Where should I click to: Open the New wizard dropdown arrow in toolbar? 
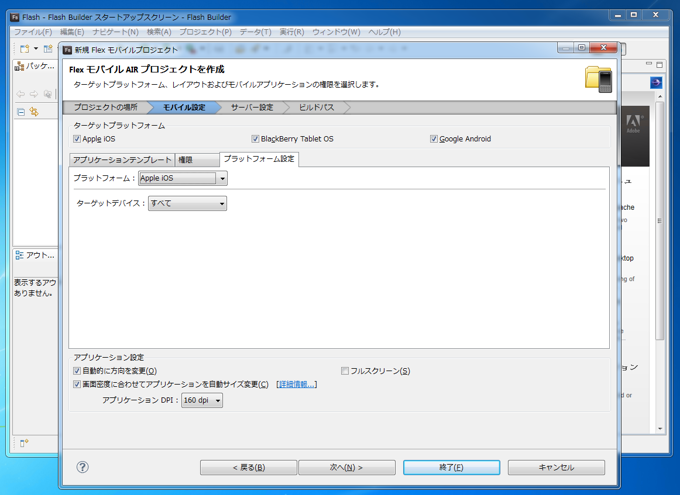coord(36,49)
